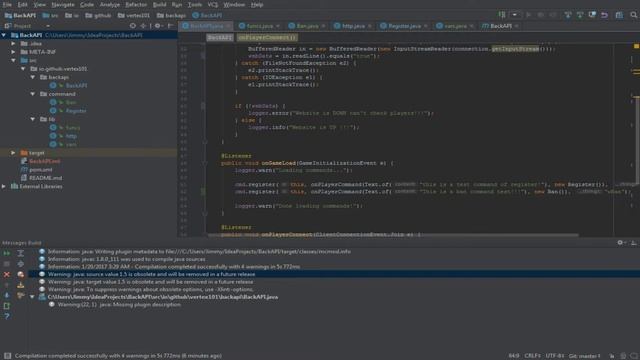Click Scroll from Source target icon

pyautogui.click(x=133, y=26)
